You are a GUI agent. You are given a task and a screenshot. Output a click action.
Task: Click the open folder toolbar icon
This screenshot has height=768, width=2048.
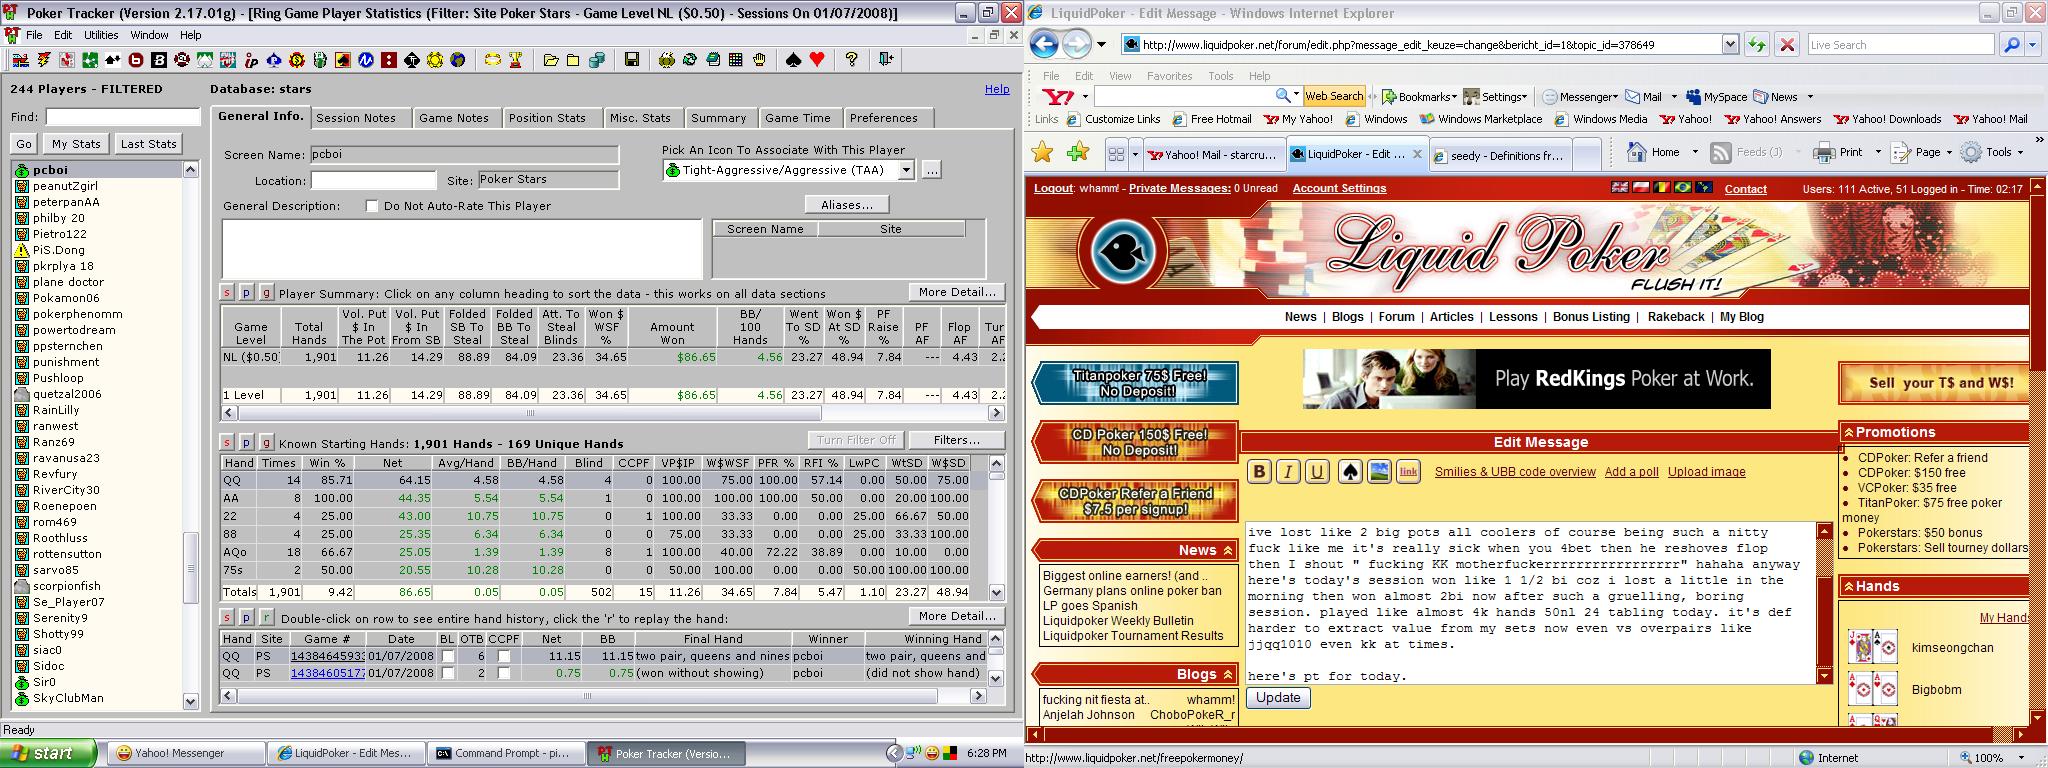coord(551,60)
